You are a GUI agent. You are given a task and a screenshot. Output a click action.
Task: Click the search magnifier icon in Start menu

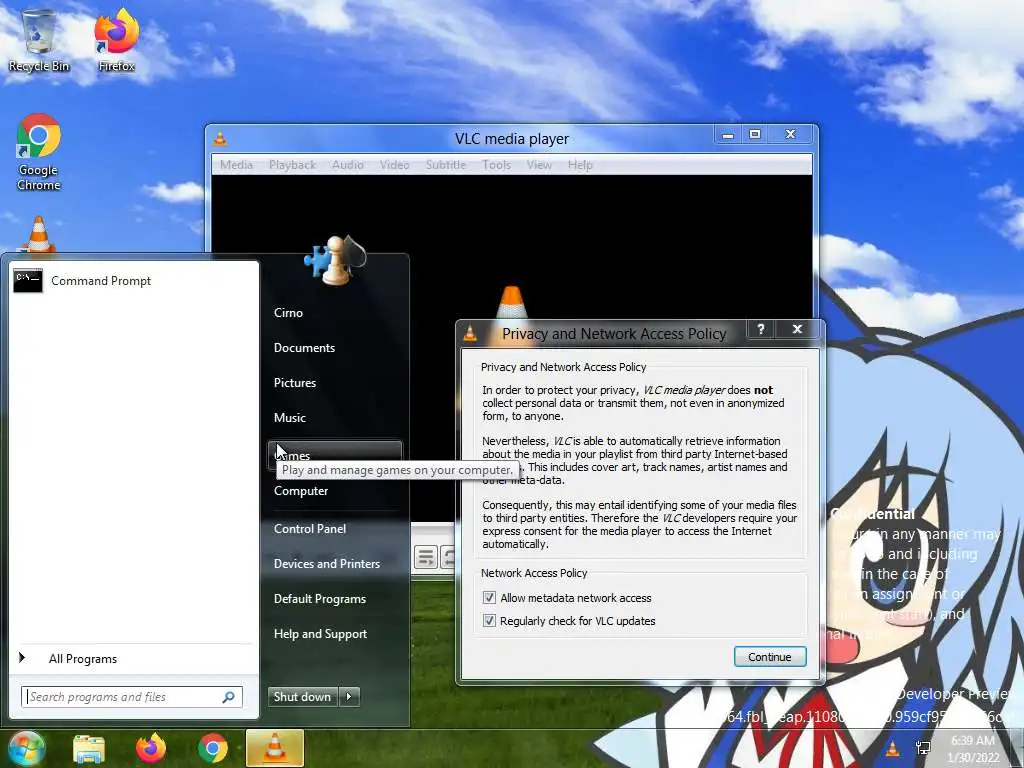tap(229, 697)
